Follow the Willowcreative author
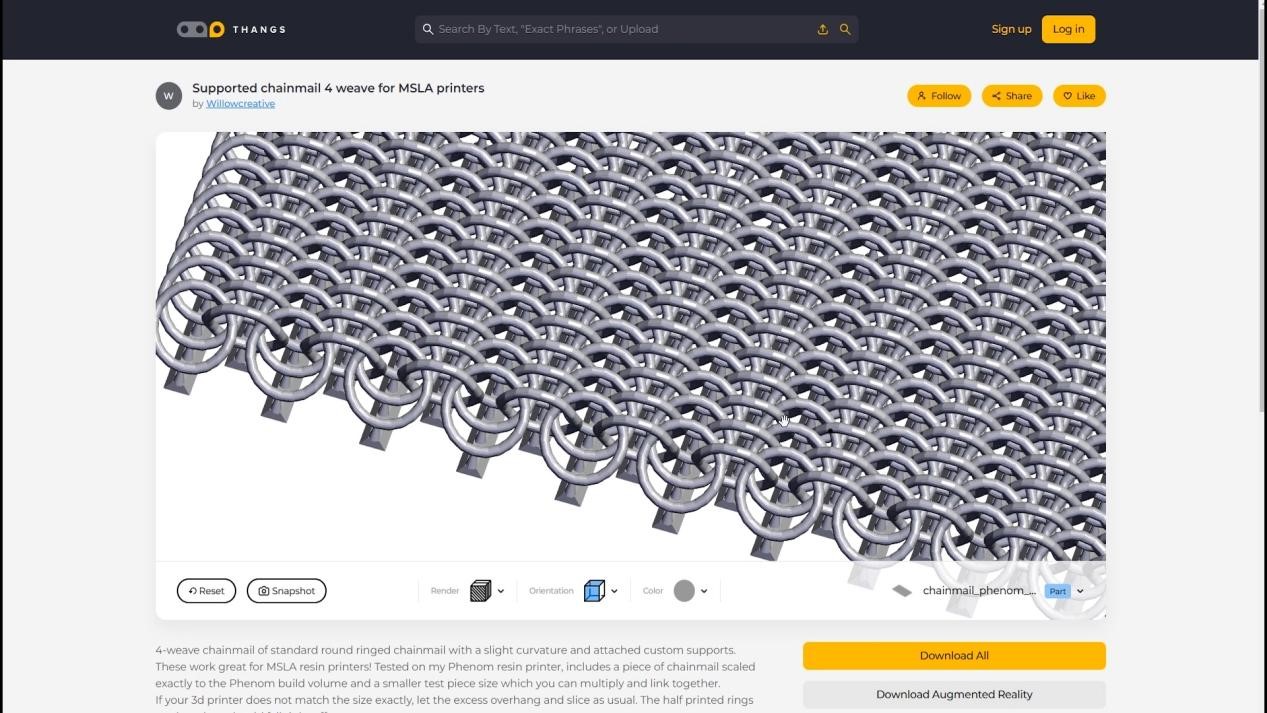Image resolution: width=1267 pixels, height=713 pixels. (x=939, y=96)
